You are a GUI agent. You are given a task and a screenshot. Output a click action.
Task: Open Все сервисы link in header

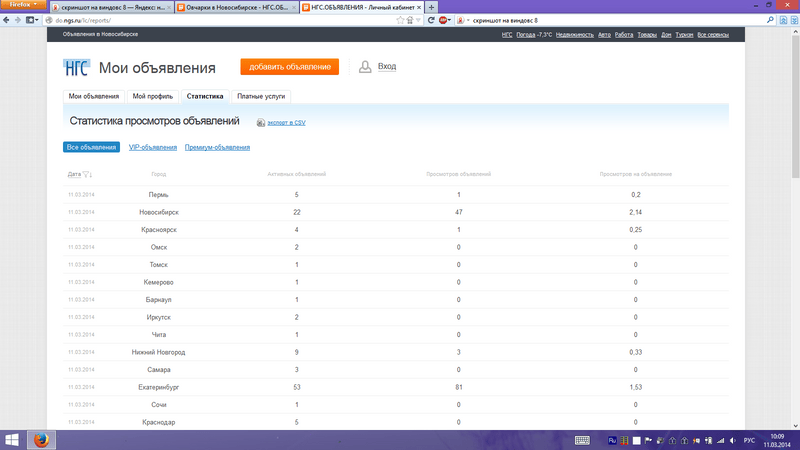pyautogui.click(x=713, y=35)
